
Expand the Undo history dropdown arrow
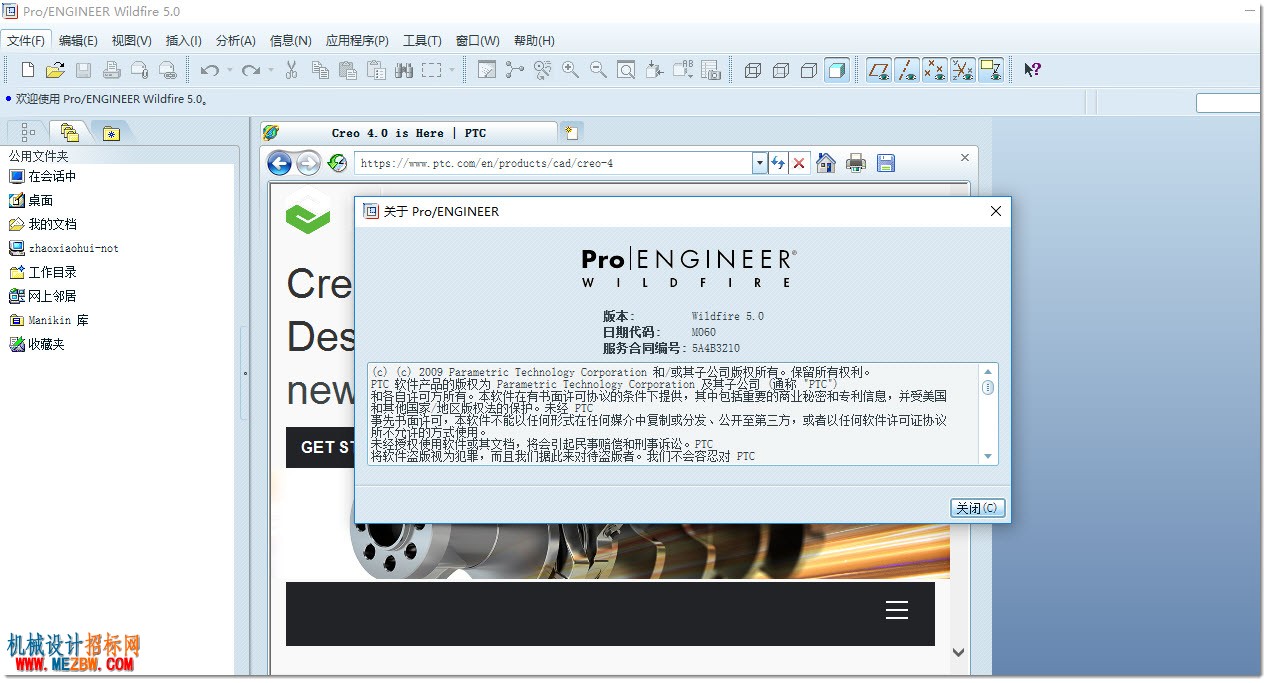point(230,70)
